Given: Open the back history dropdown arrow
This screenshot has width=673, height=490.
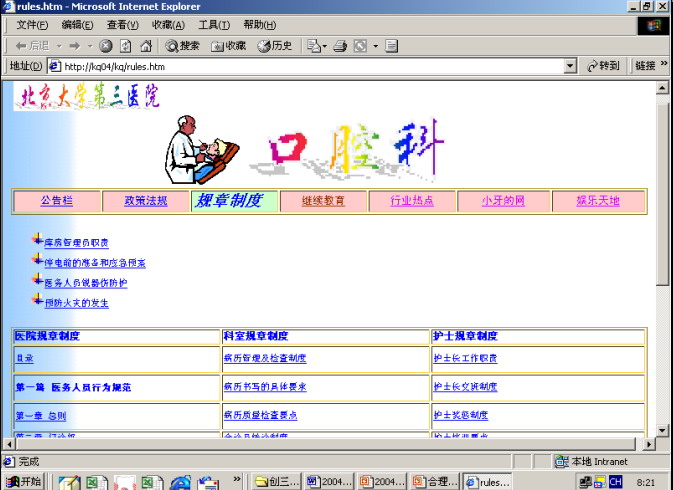Looking at the screenshot, I should pos(60,46).
